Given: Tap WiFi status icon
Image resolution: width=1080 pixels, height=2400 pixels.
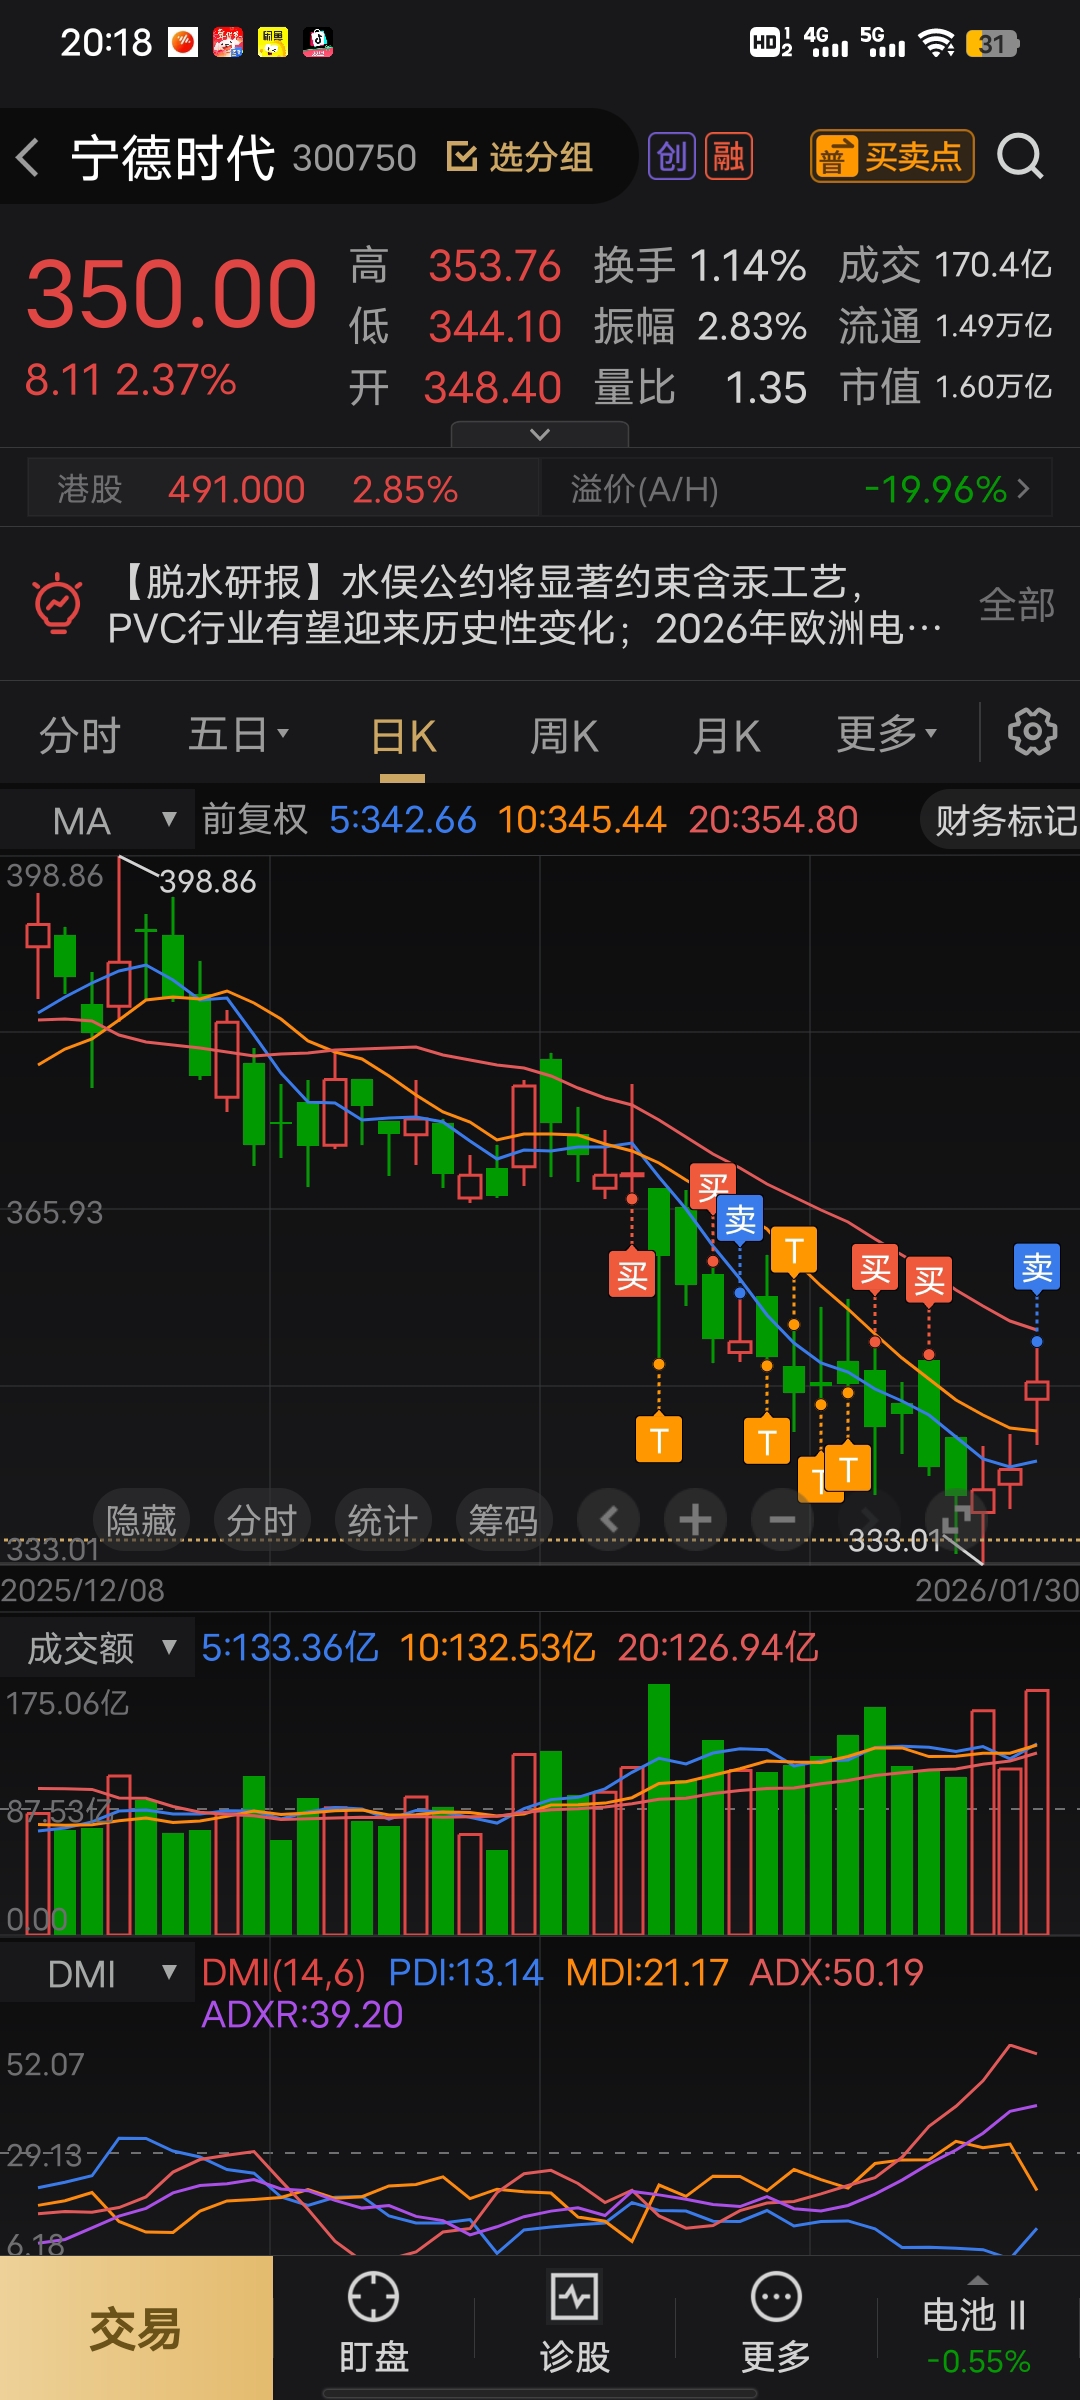Looking at the screenshot, I should 937,42.
